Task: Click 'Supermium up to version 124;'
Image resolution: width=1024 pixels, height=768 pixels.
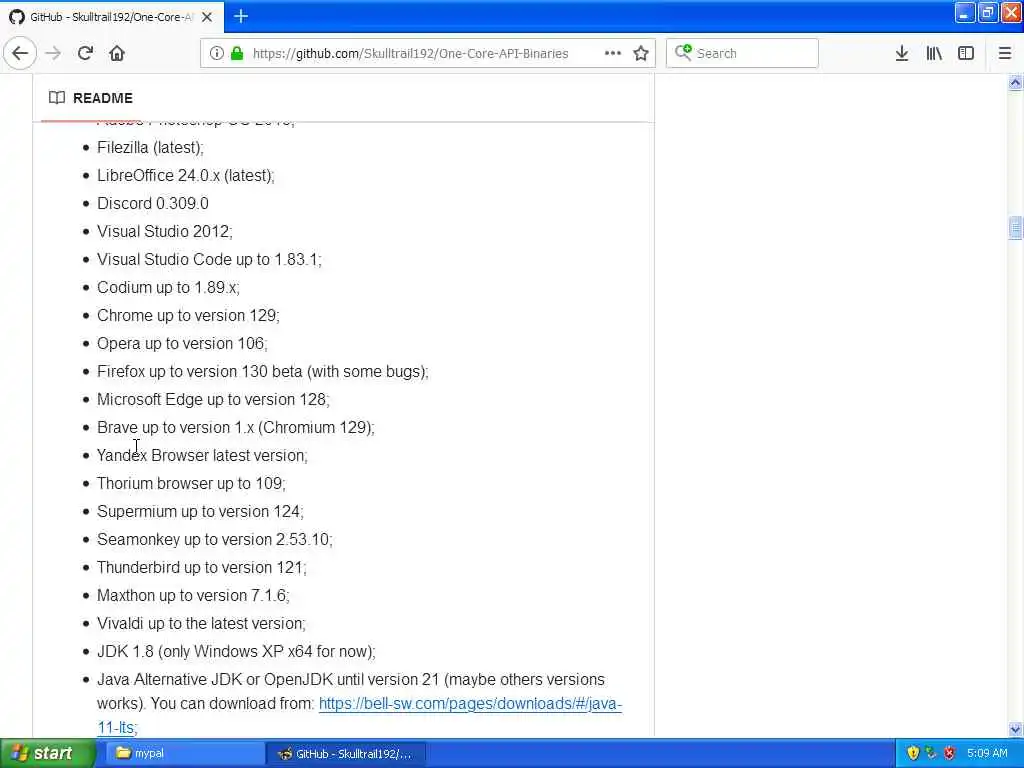Action: (x=200, y=512)
